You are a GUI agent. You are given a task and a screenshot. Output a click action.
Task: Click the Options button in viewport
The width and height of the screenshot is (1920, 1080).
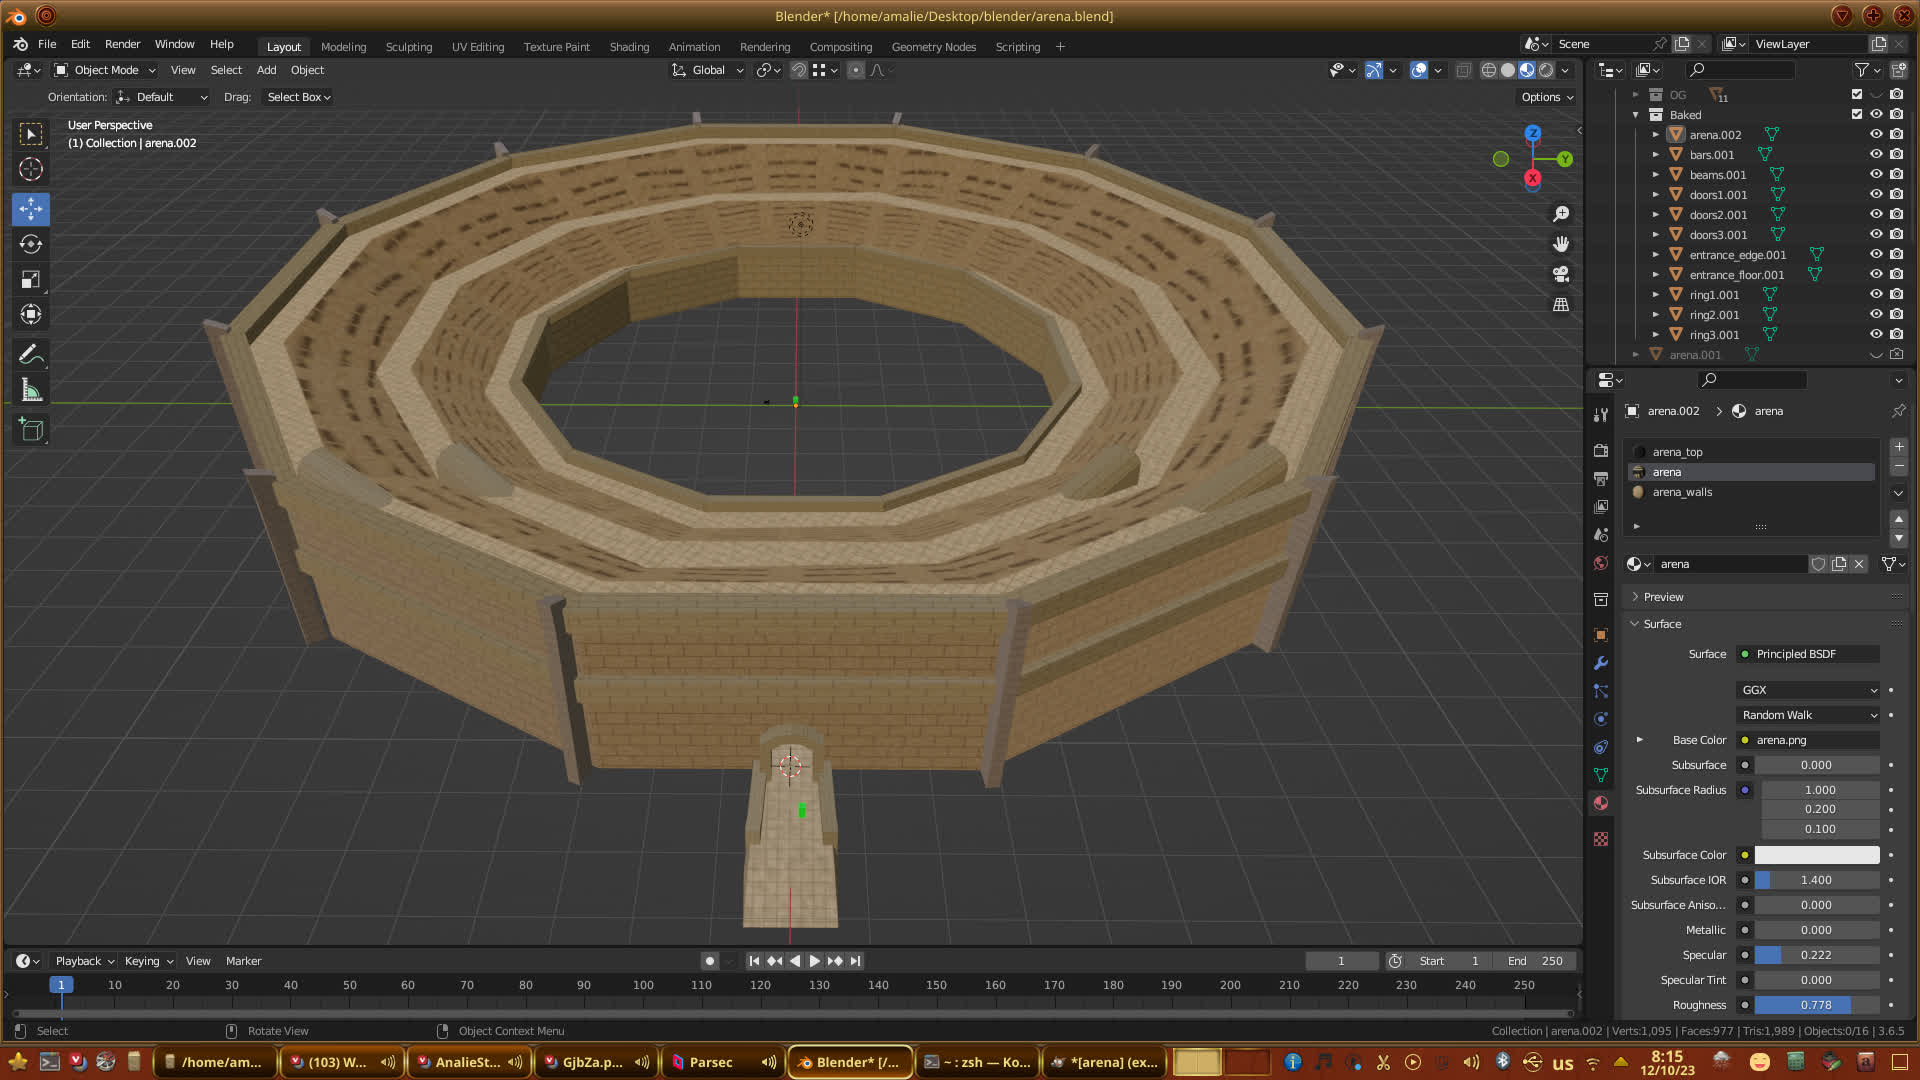1547,97
